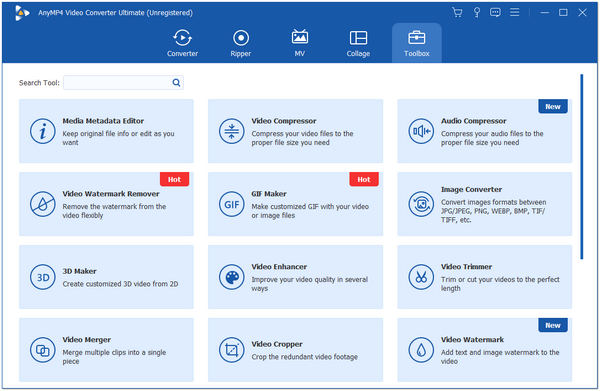This screenshot has height=391, width=600.
Task: Open Video Merger icon
Action: [42, 350]
